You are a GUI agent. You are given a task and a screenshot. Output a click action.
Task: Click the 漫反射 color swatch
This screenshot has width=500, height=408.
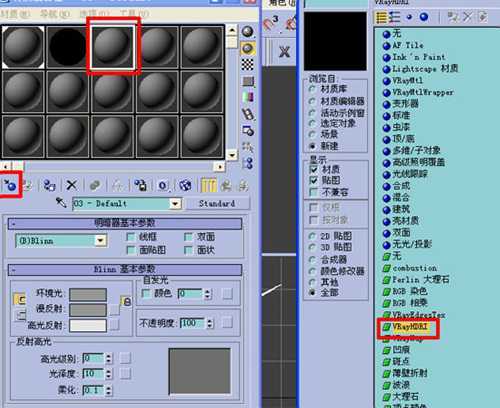tap(88, 310)
